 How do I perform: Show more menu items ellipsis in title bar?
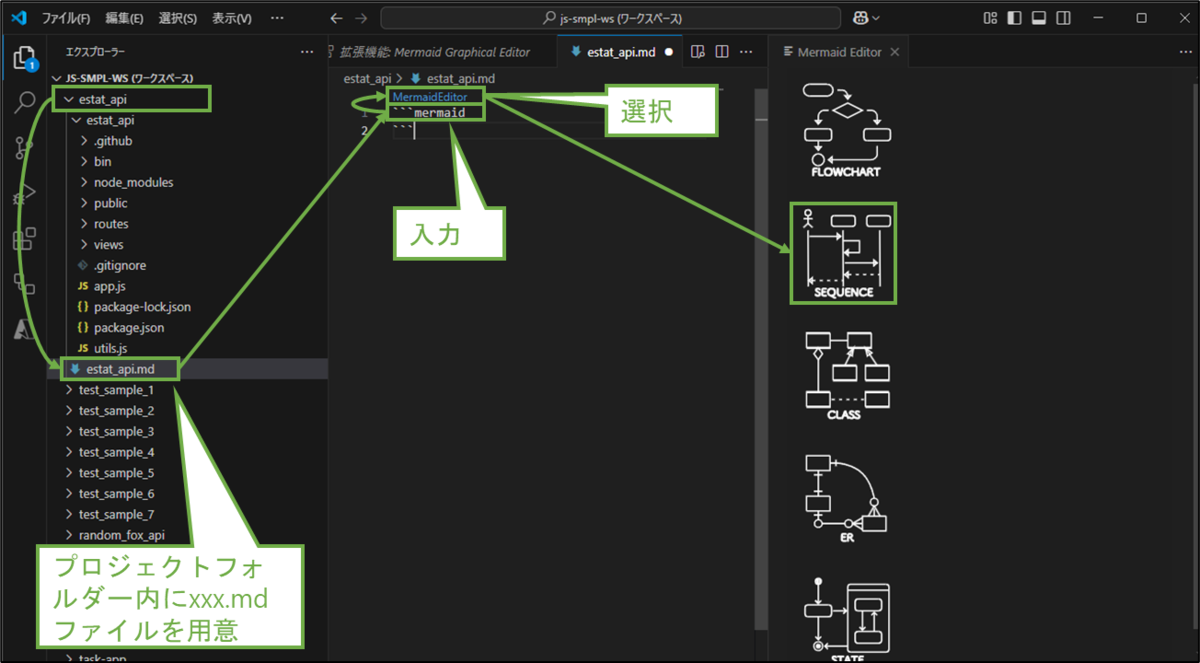tap(277, 18)
